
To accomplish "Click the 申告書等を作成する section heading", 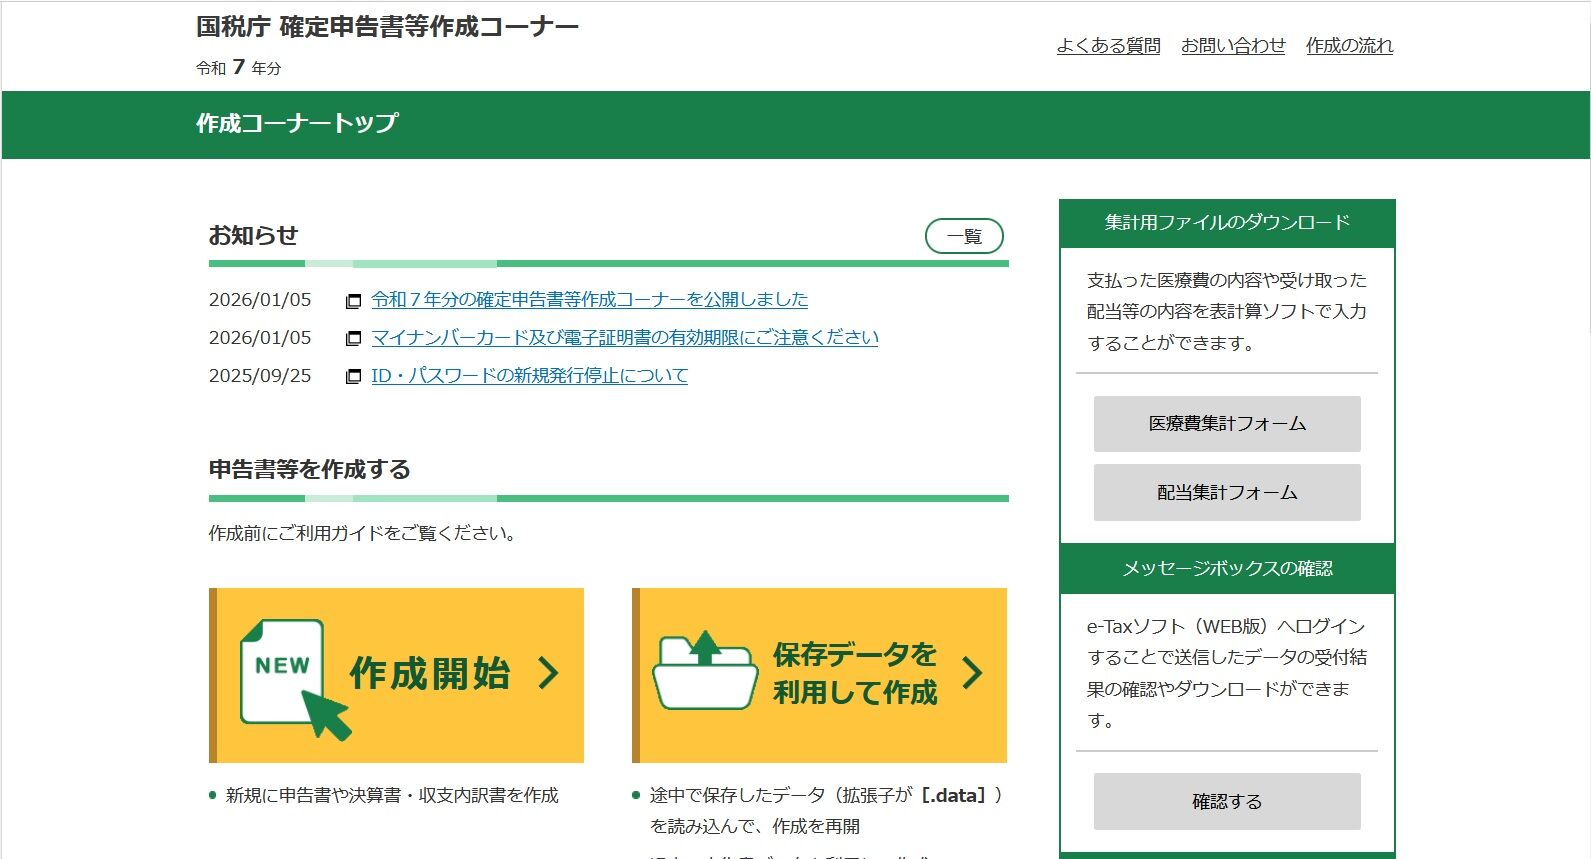I will tap(310, 470).
